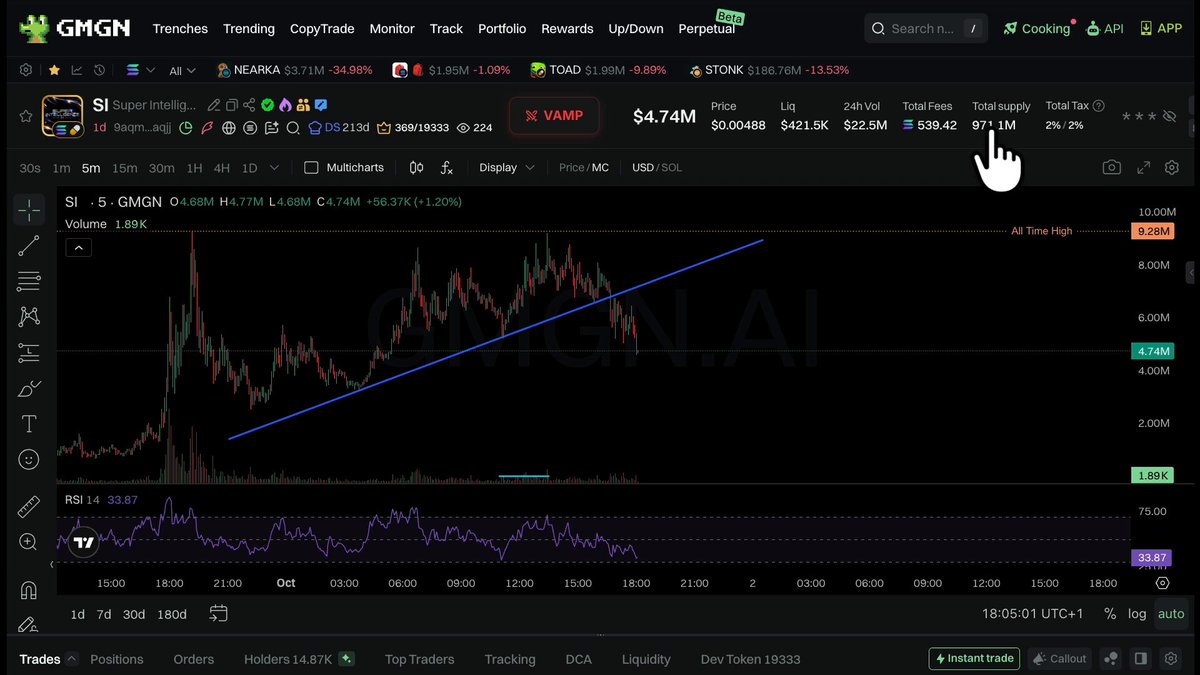Select the text annotation tool
Image resolution: width=1200 pixels, height=675 pixels.
tap(29, 424)
